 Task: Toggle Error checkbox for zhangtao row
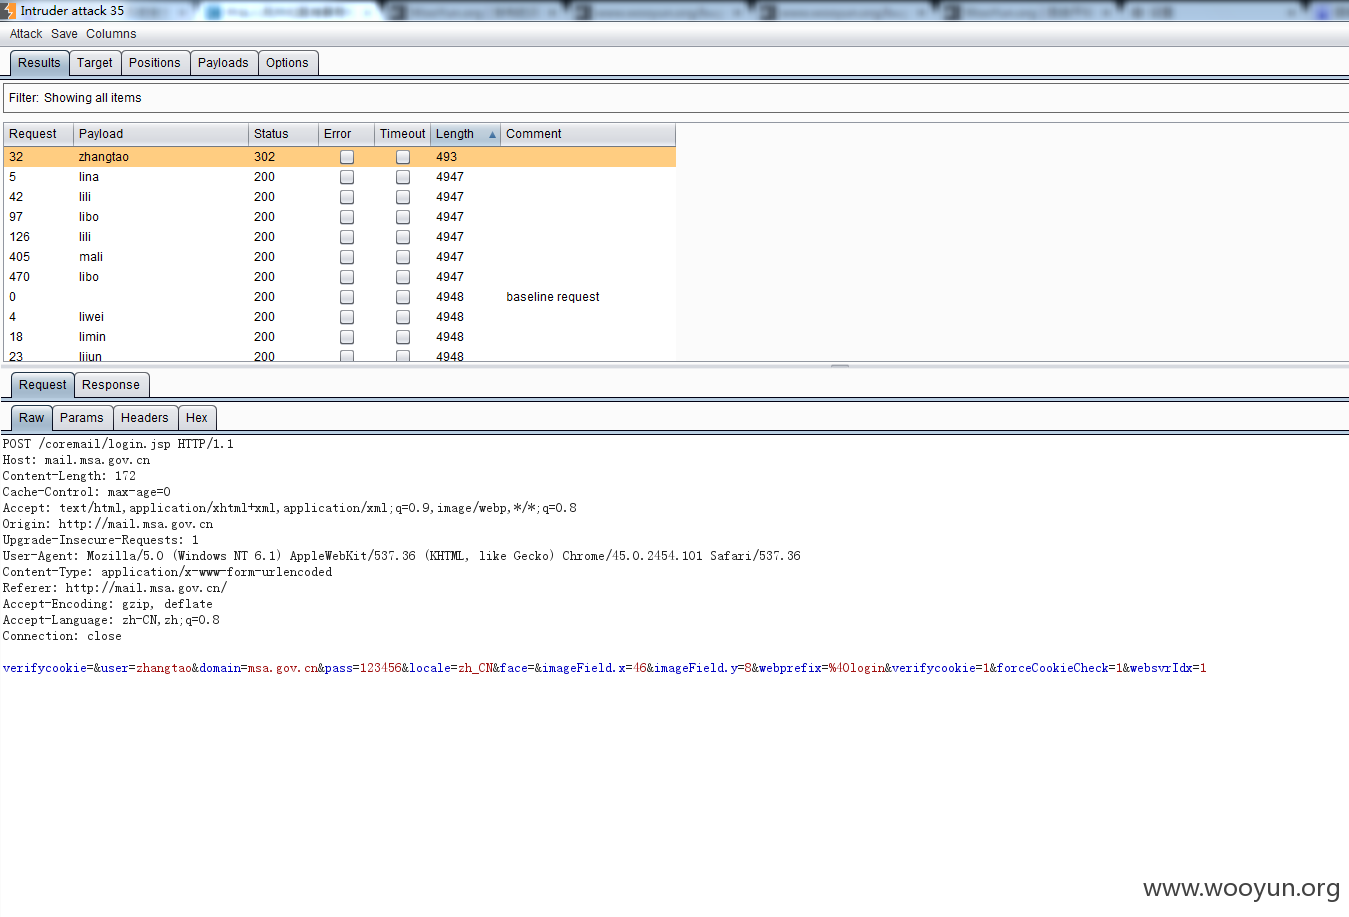coord(347,157)
